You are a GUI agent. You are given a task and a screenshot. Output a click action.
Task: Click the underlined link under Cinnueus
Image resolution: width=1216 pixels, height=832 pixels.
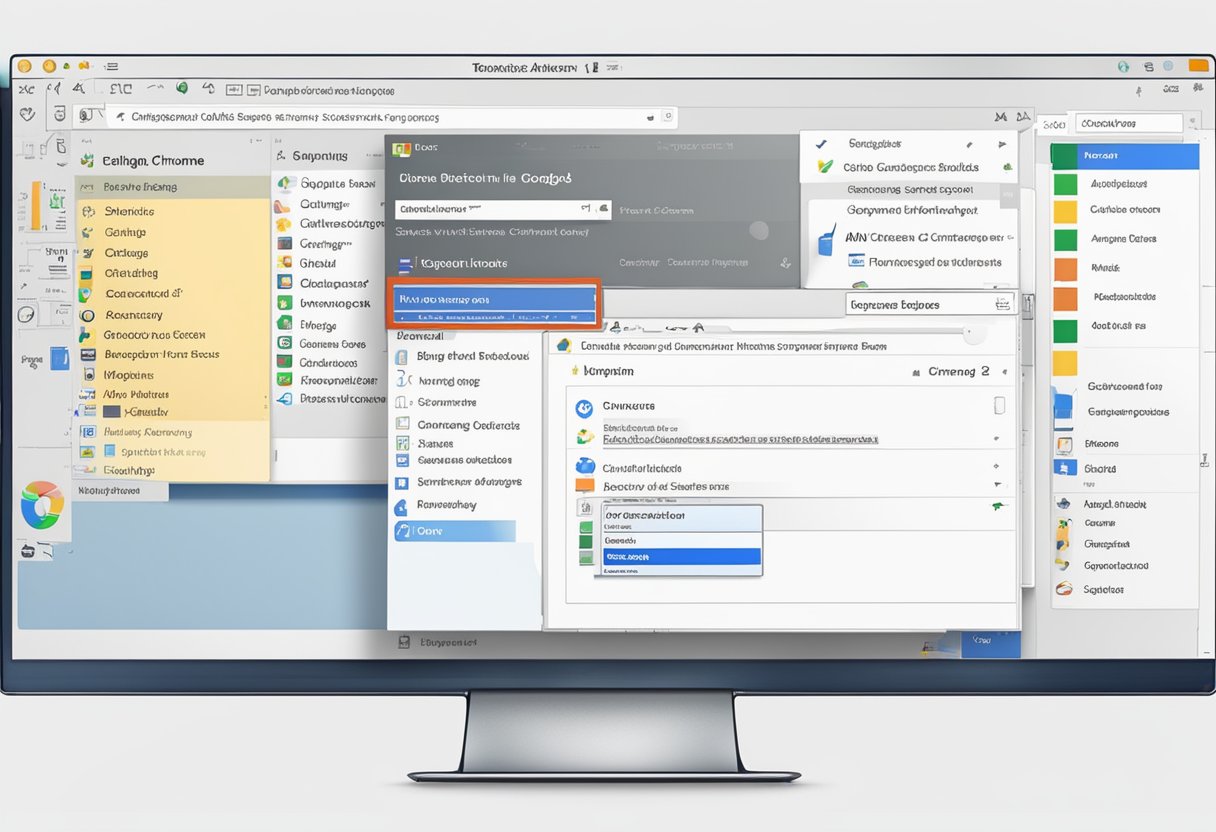(740, 439)
